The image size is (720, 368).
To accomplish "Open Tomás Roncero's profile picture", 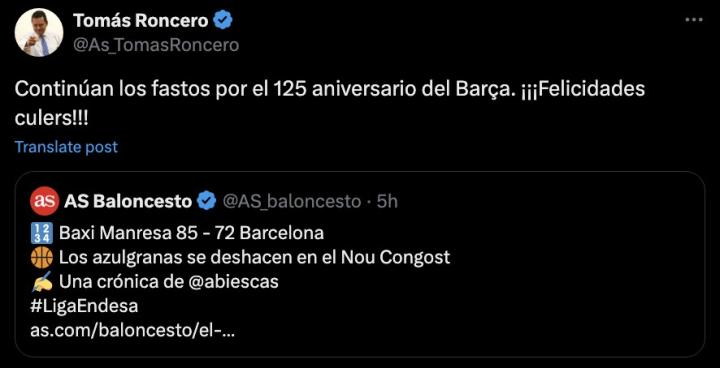I will coord(39,33).
